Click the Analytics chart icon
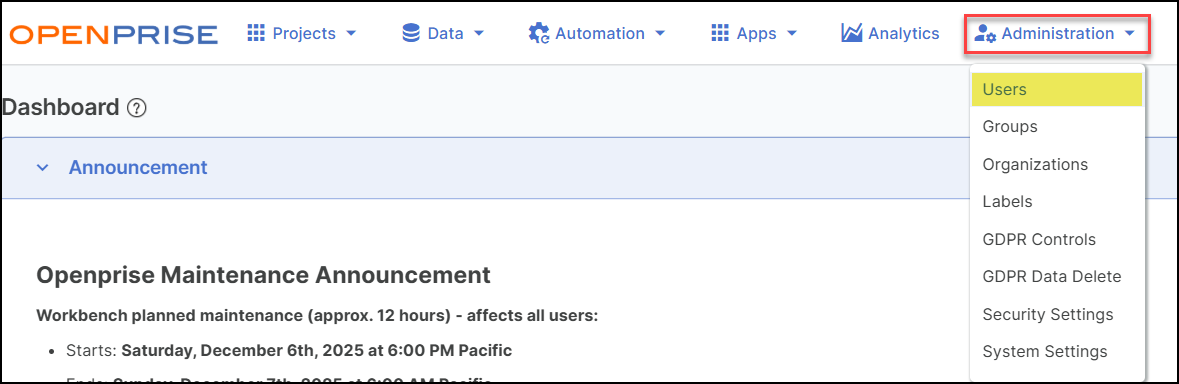Image resolution: width=1179 pixels, height=384 pixels. point(852,33)
